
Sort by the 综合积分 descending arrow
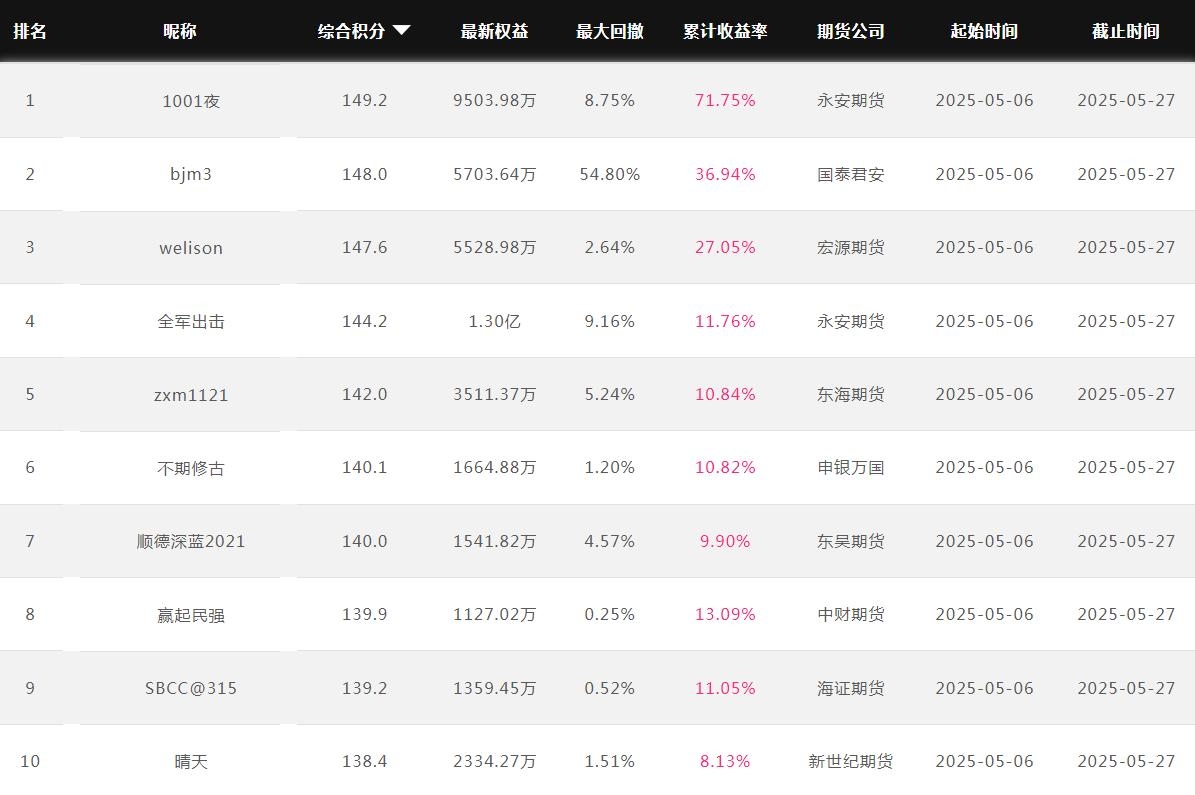coord(402,30)
